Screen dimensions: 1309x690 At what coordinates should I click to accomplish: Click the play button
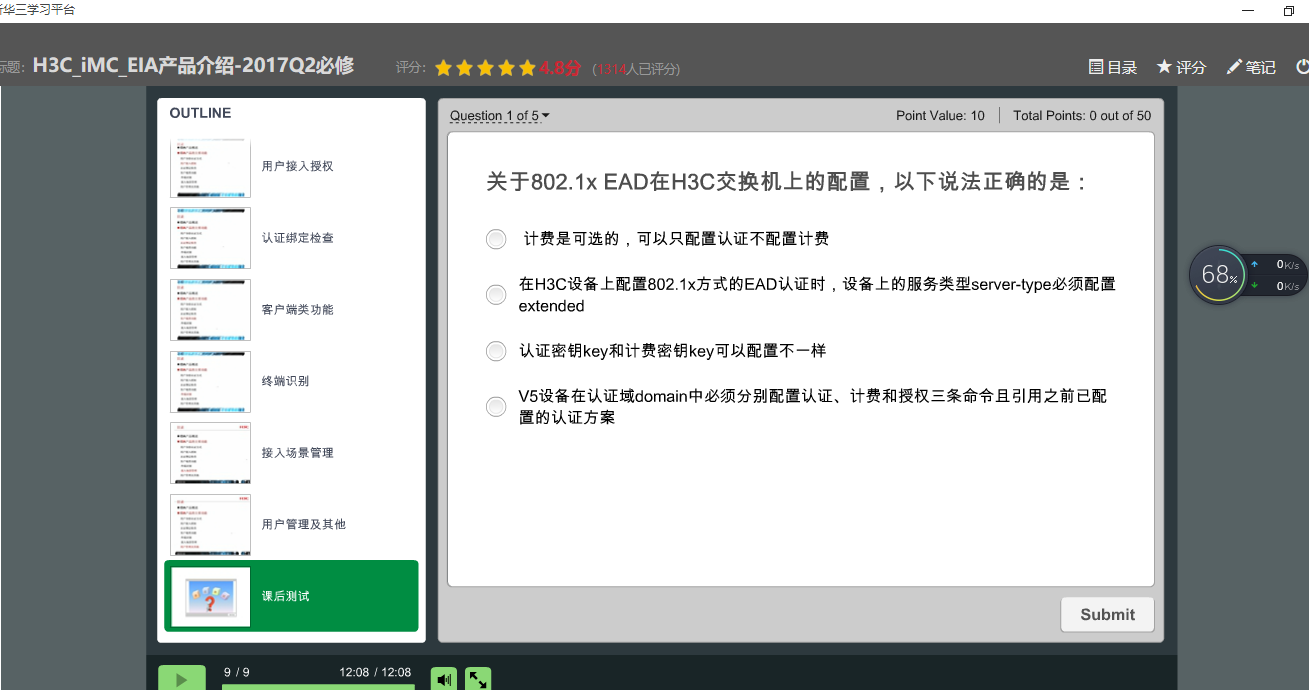click(x=182, y=679)
